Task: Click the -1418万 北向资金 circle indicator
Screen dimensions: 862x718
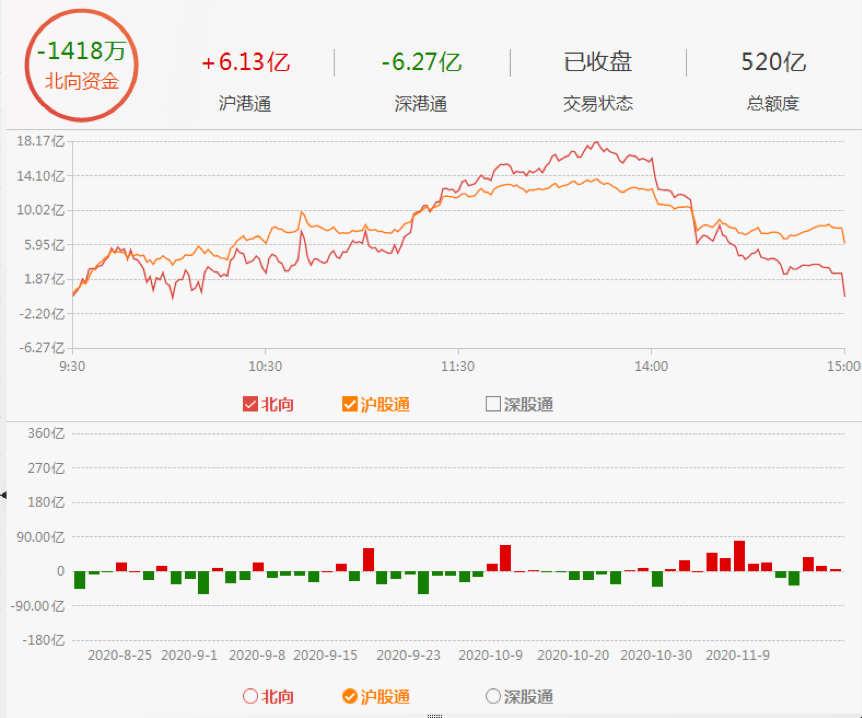Action: [x=81, y=65]
